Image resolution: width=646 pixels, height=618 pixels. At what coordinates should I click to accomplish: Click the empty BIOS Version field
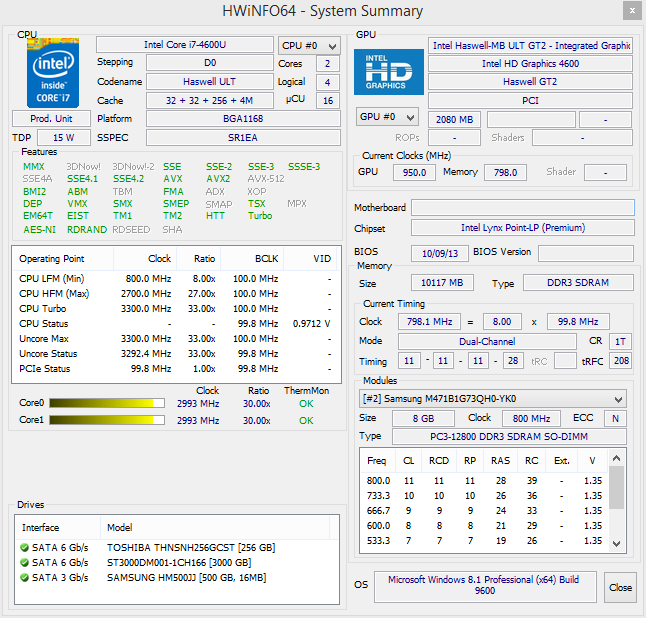[586, 253]
